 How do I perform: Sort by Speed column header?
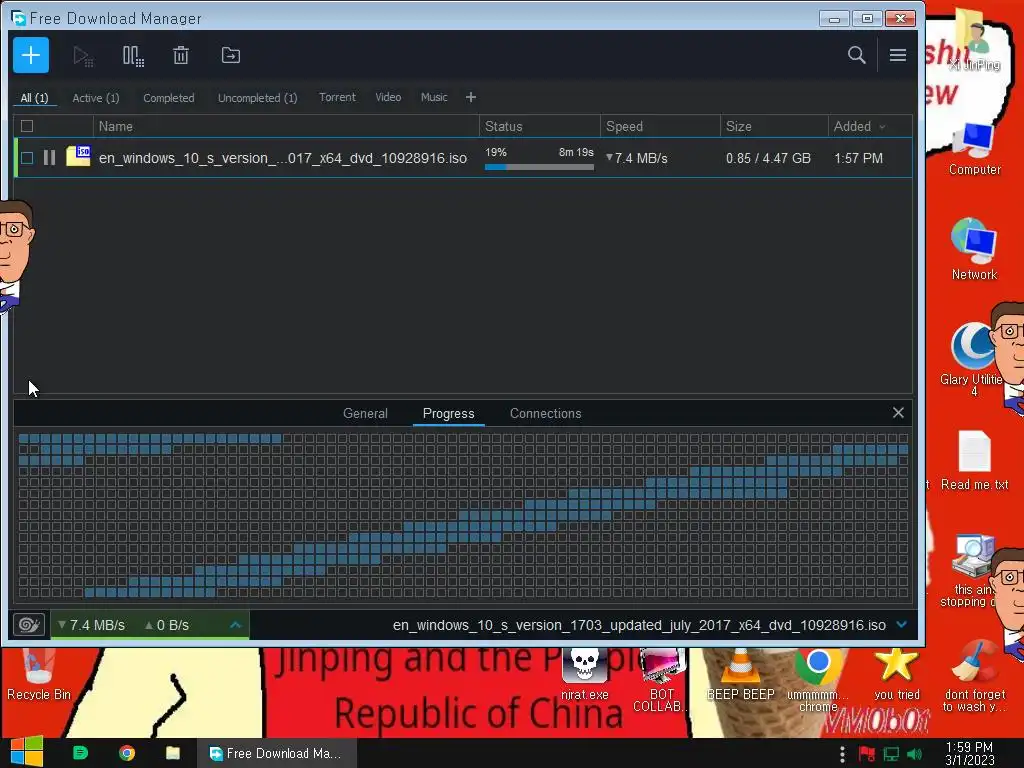(x=624, y=126)
